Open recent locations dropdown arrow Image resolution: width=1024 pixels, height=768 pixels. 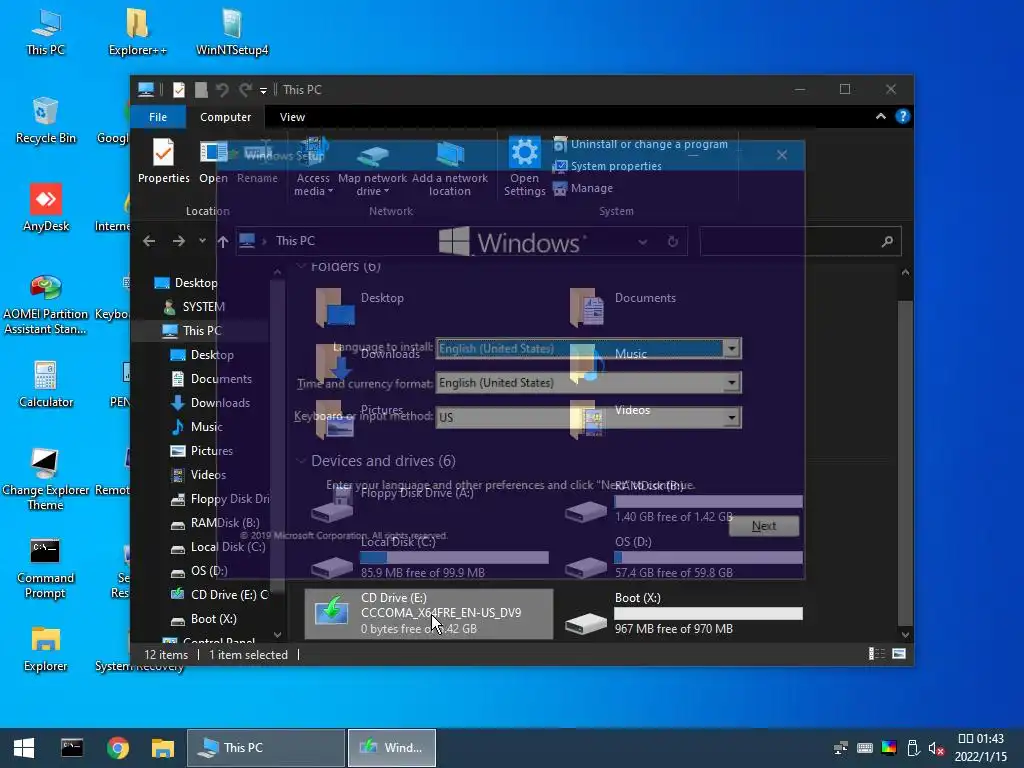pos(202,241)
